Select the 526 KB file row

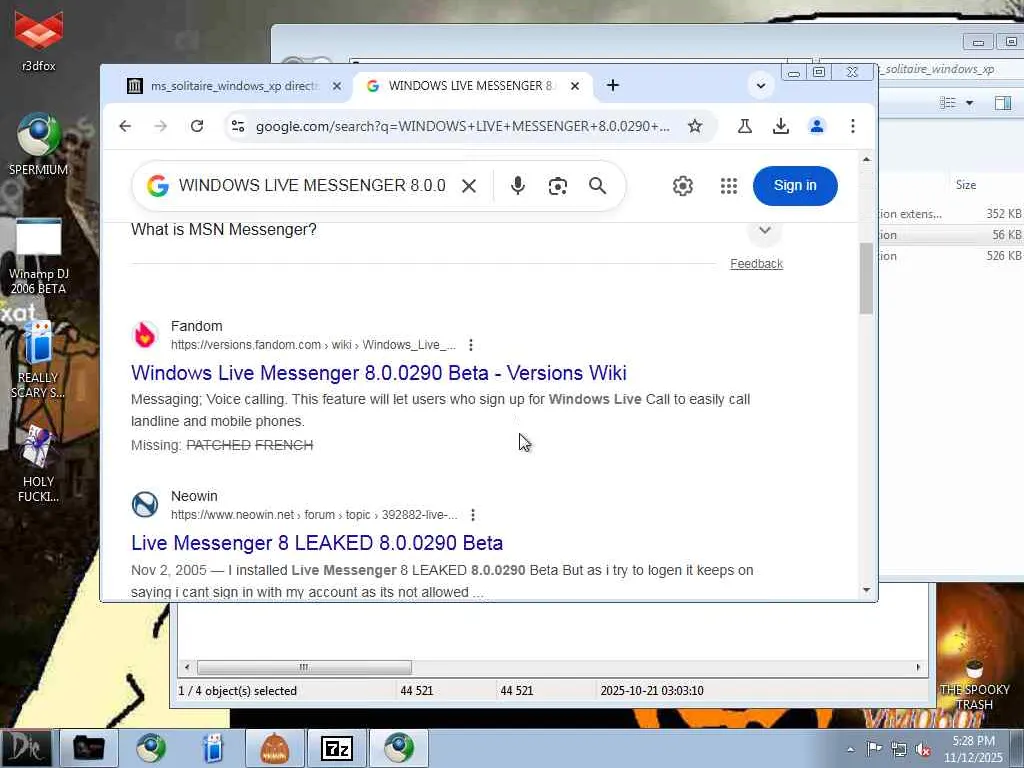tap(951, 255)
